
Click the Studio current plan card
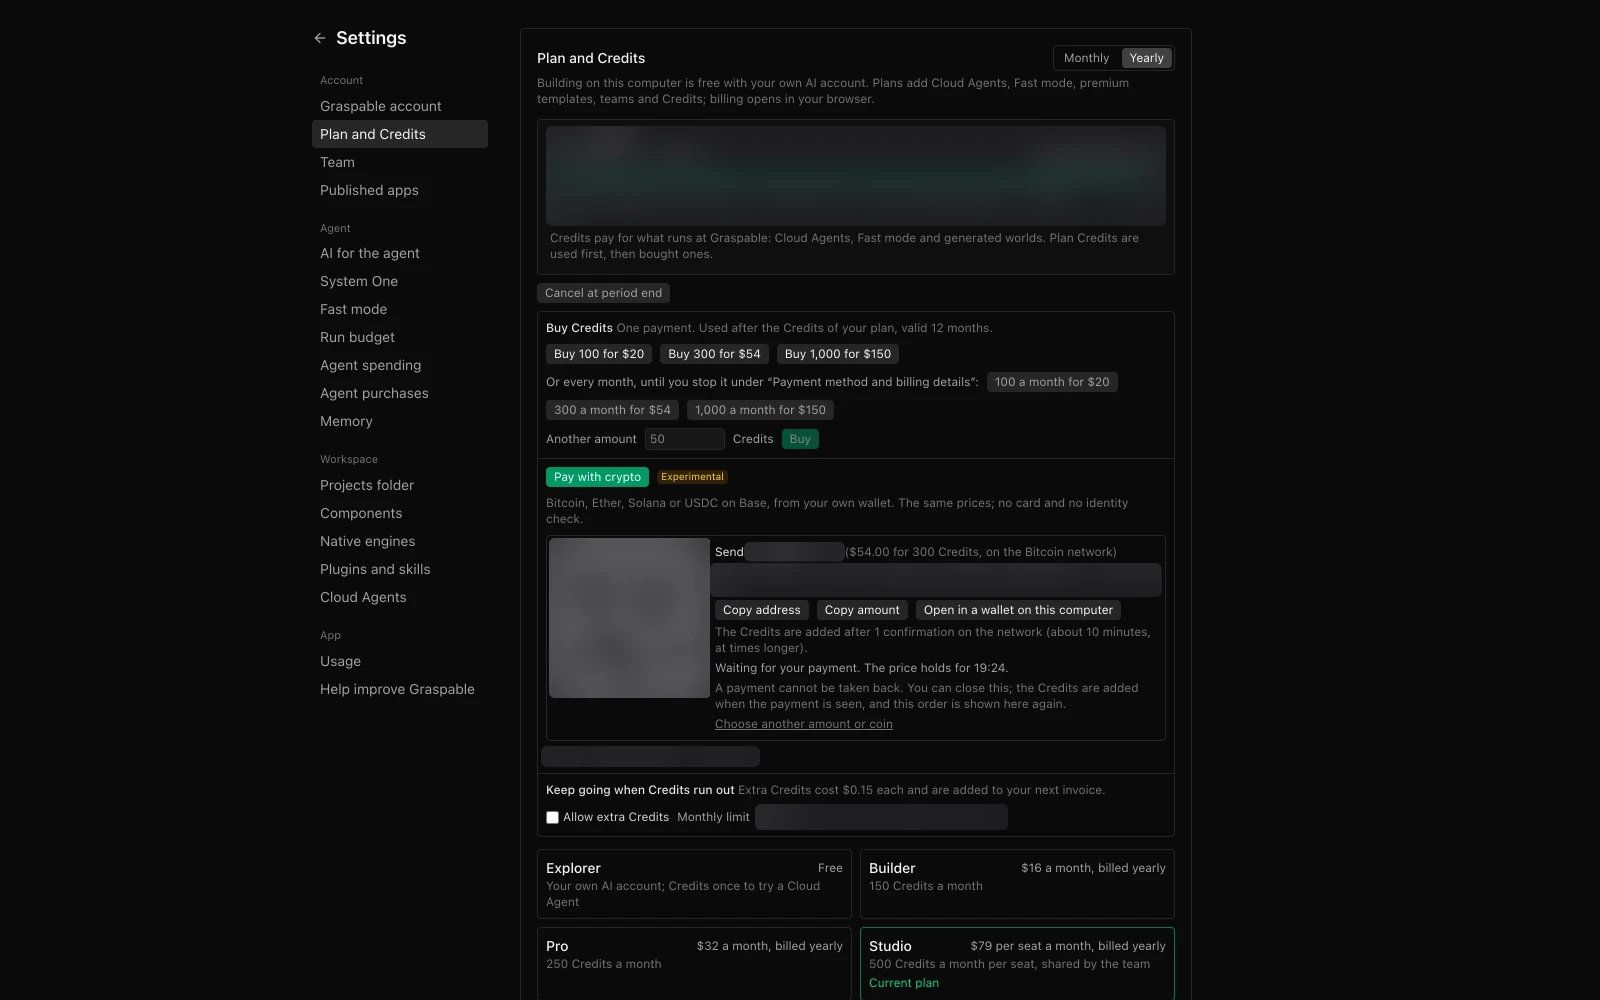pos(1017,963)
